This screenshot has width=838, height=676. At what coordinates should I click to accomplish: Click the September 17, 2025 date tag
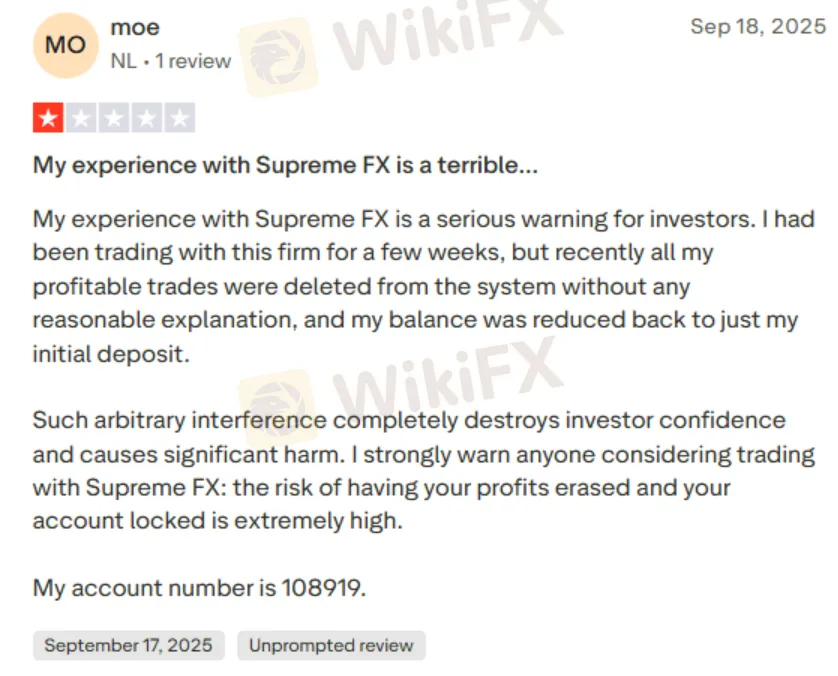tap(128, 645)
